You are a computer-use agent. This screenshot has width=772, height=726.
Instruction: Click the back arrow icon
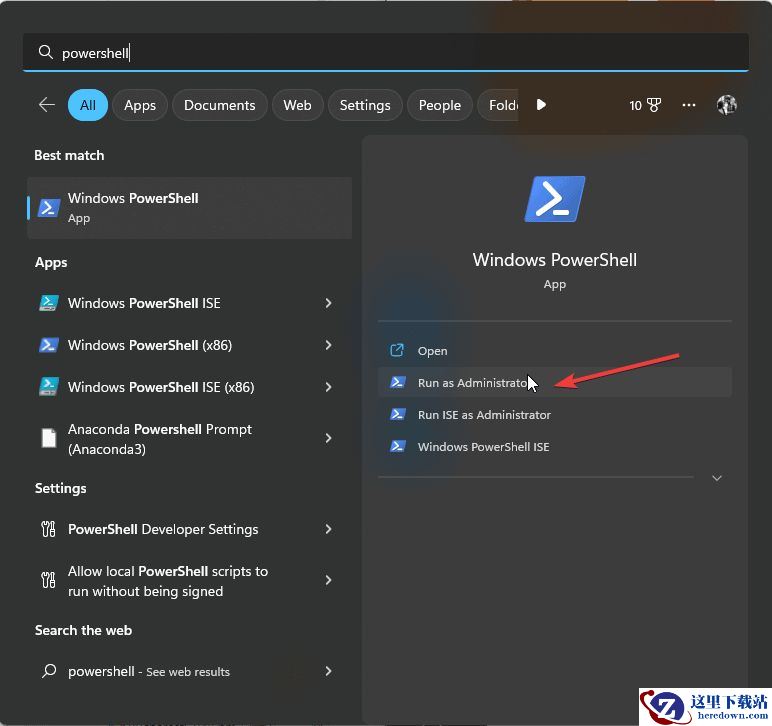point(46,105)
